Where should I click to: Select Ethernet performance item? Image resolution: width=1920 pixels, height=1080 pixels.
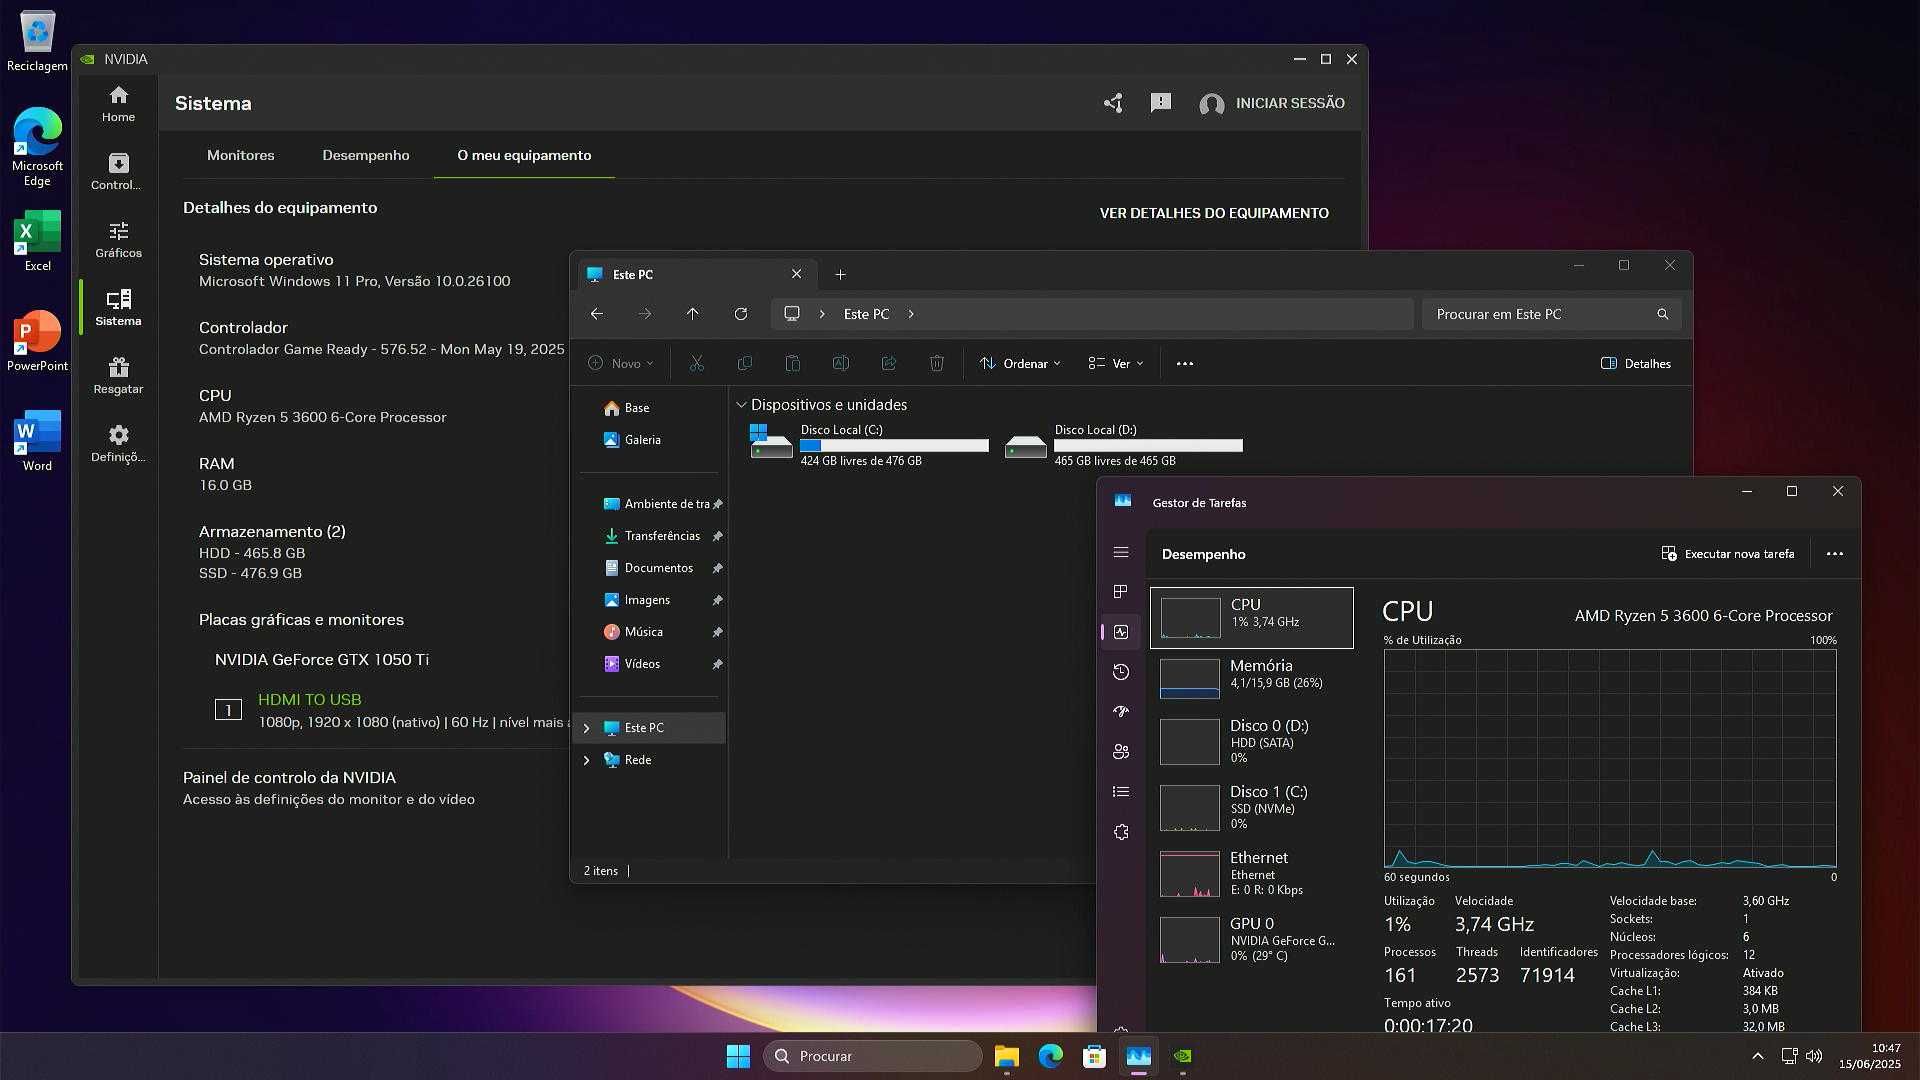[1252, 873]
